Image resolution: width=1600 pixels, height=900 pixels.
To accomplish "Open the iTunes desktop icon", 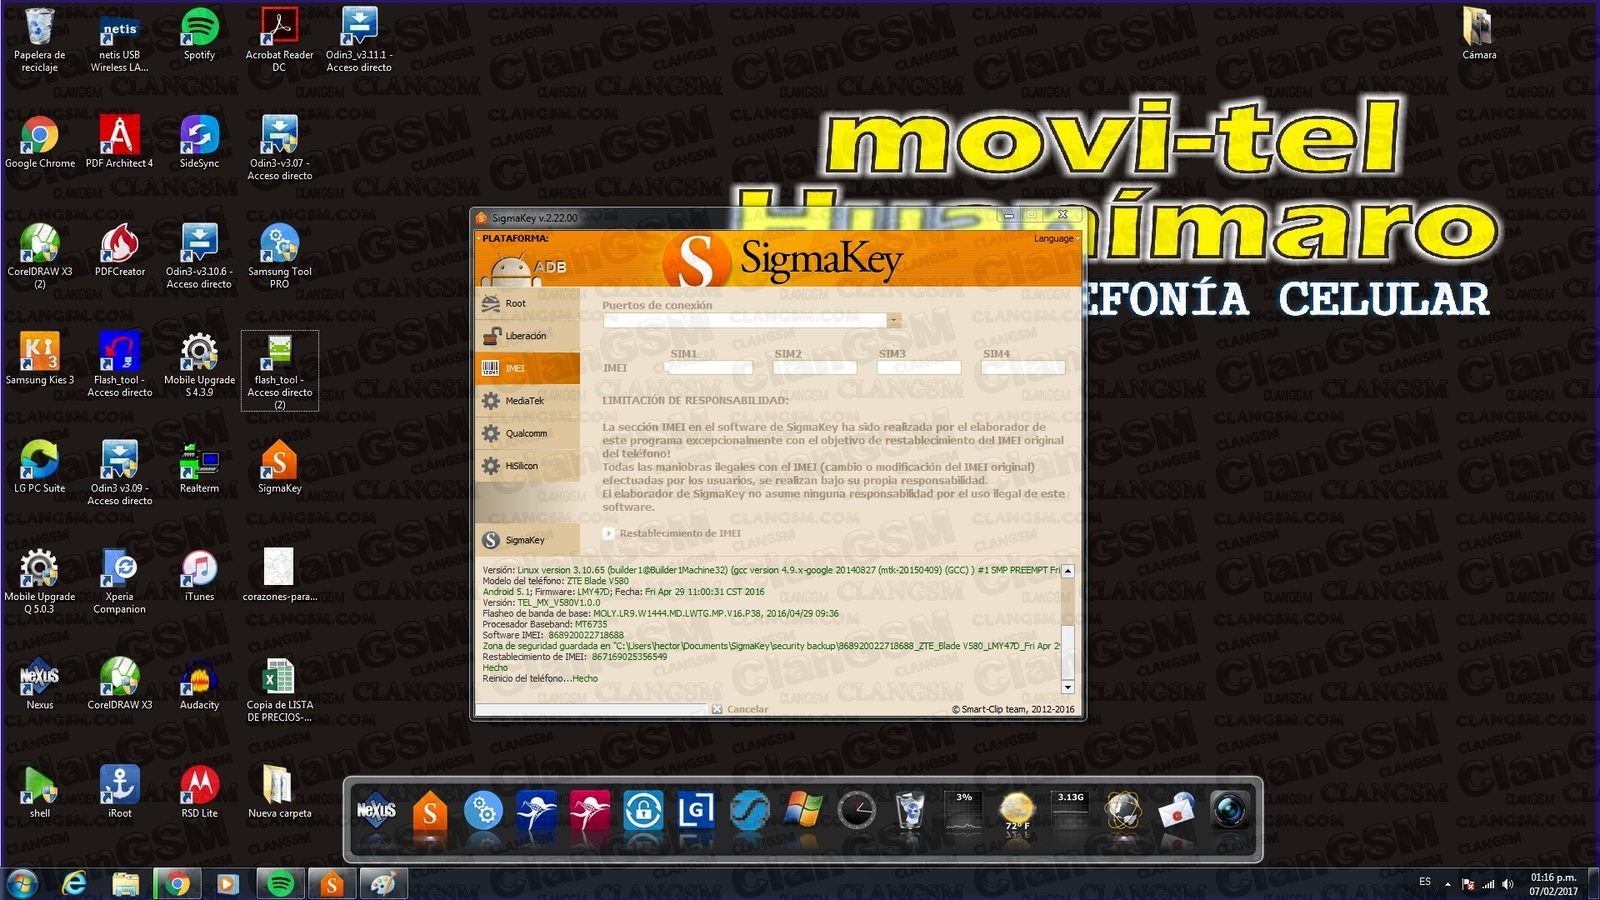I will coord(199,576).
